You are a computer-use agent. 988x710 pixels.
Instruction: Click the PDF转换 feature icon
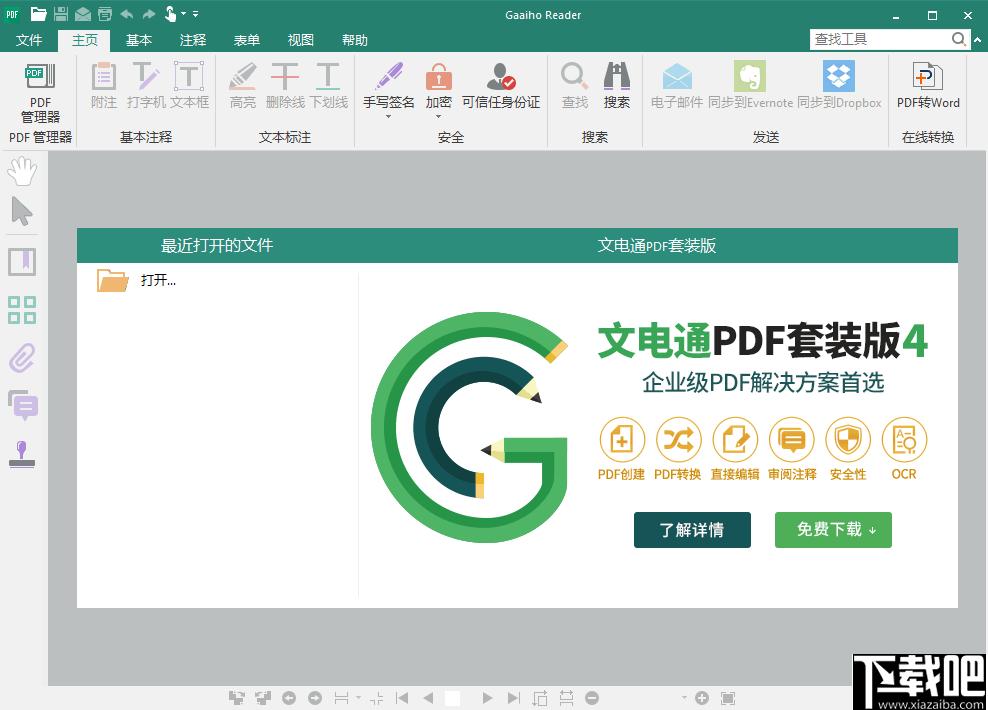tap(678, 440)
